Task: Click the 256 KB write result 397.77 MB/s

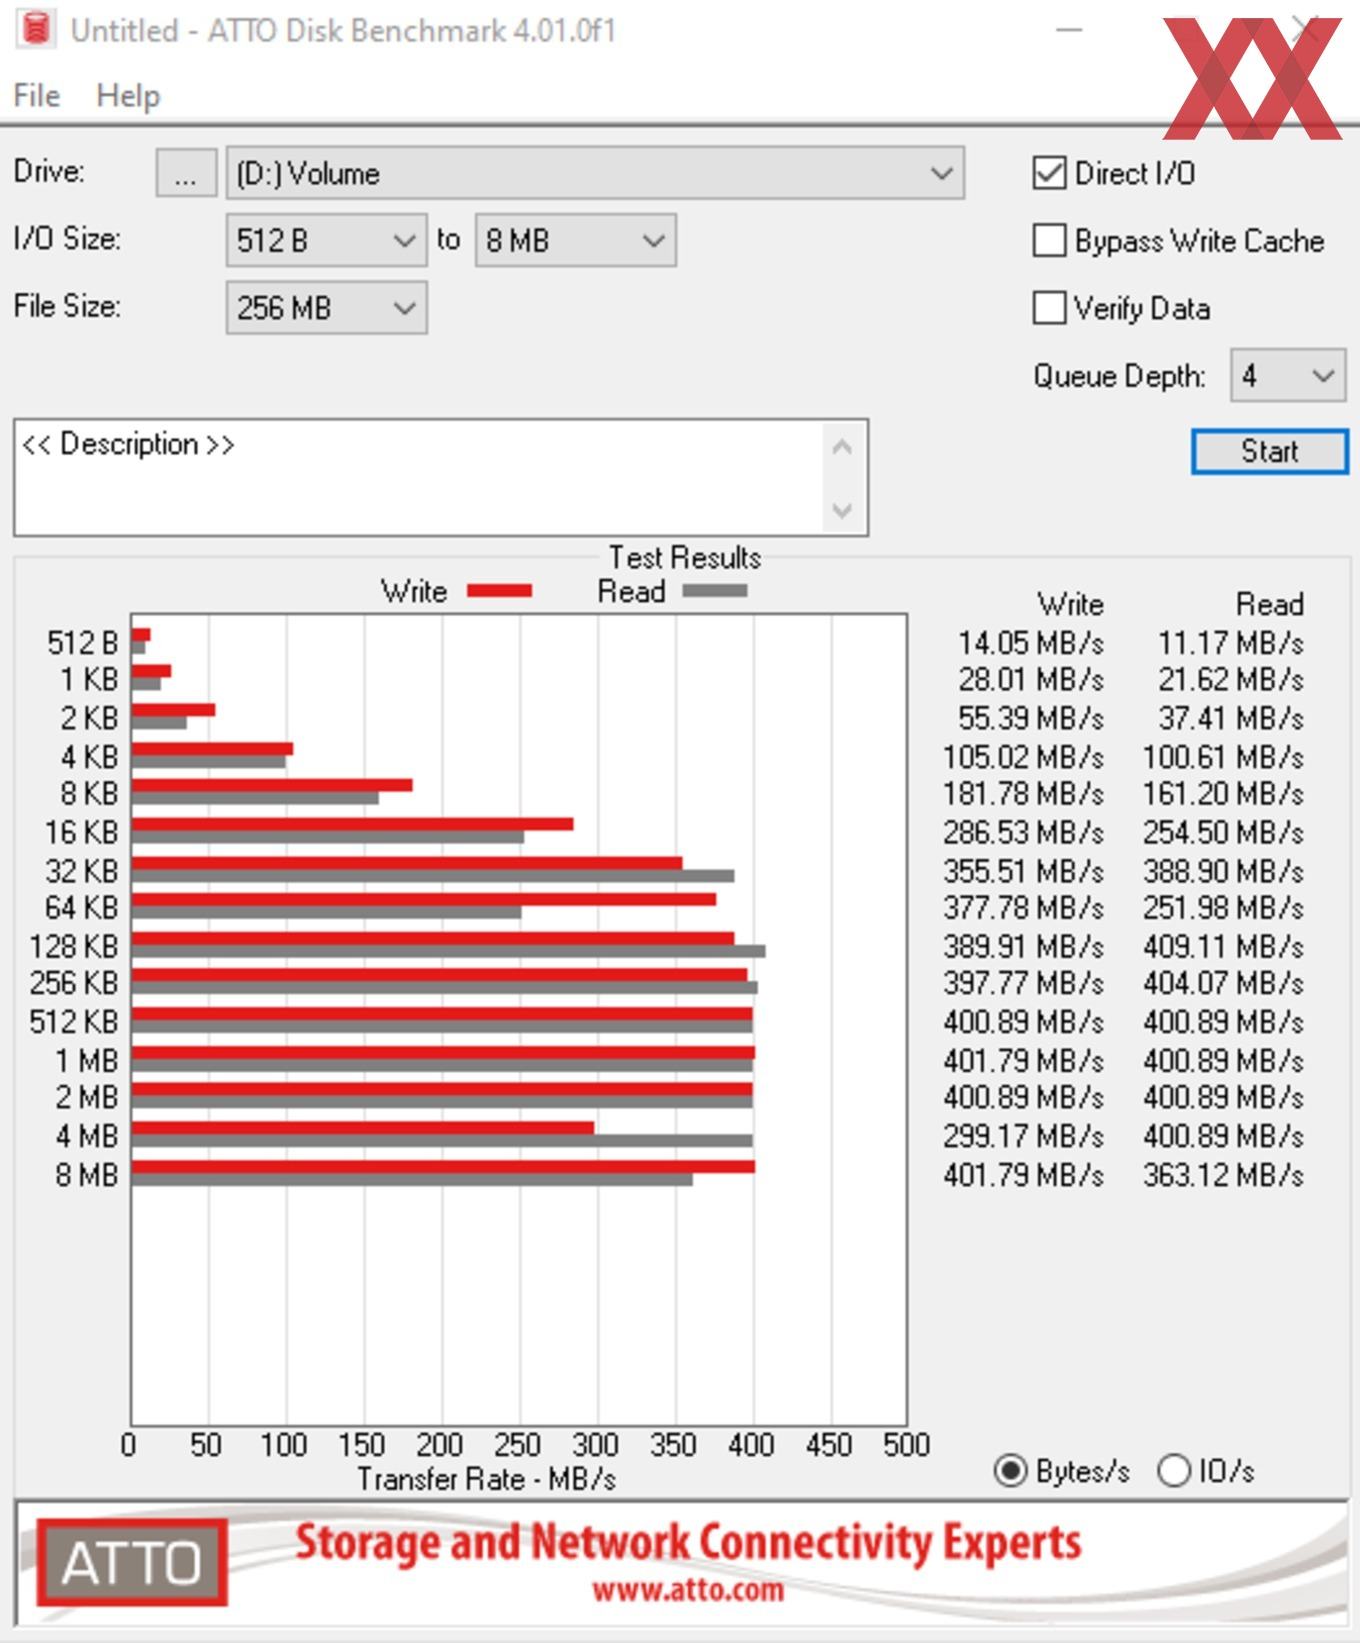Action: [1023, 983]
